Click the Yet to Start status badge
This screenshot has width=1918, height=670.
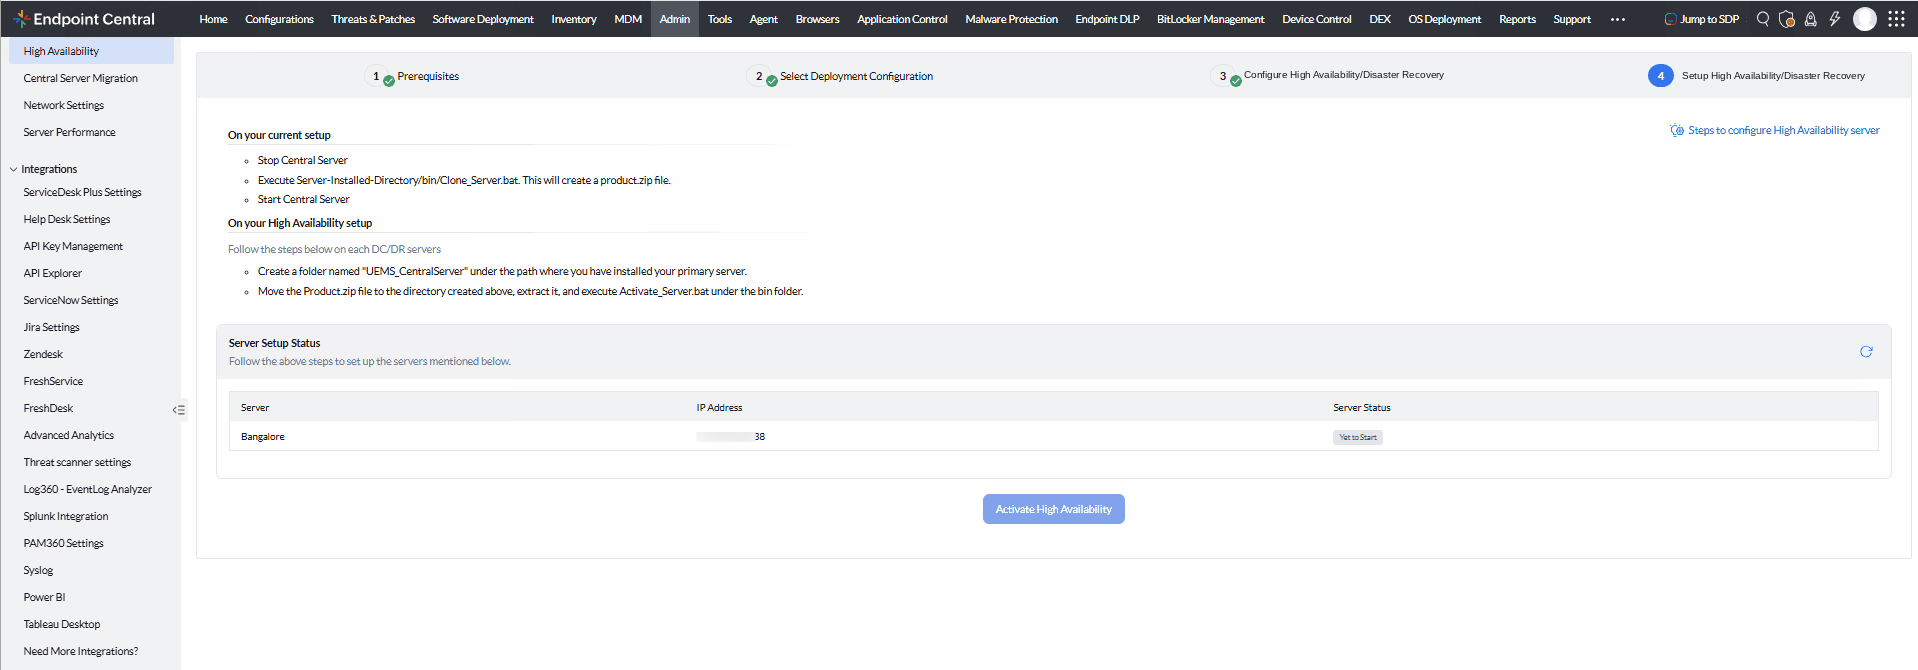1358,437
